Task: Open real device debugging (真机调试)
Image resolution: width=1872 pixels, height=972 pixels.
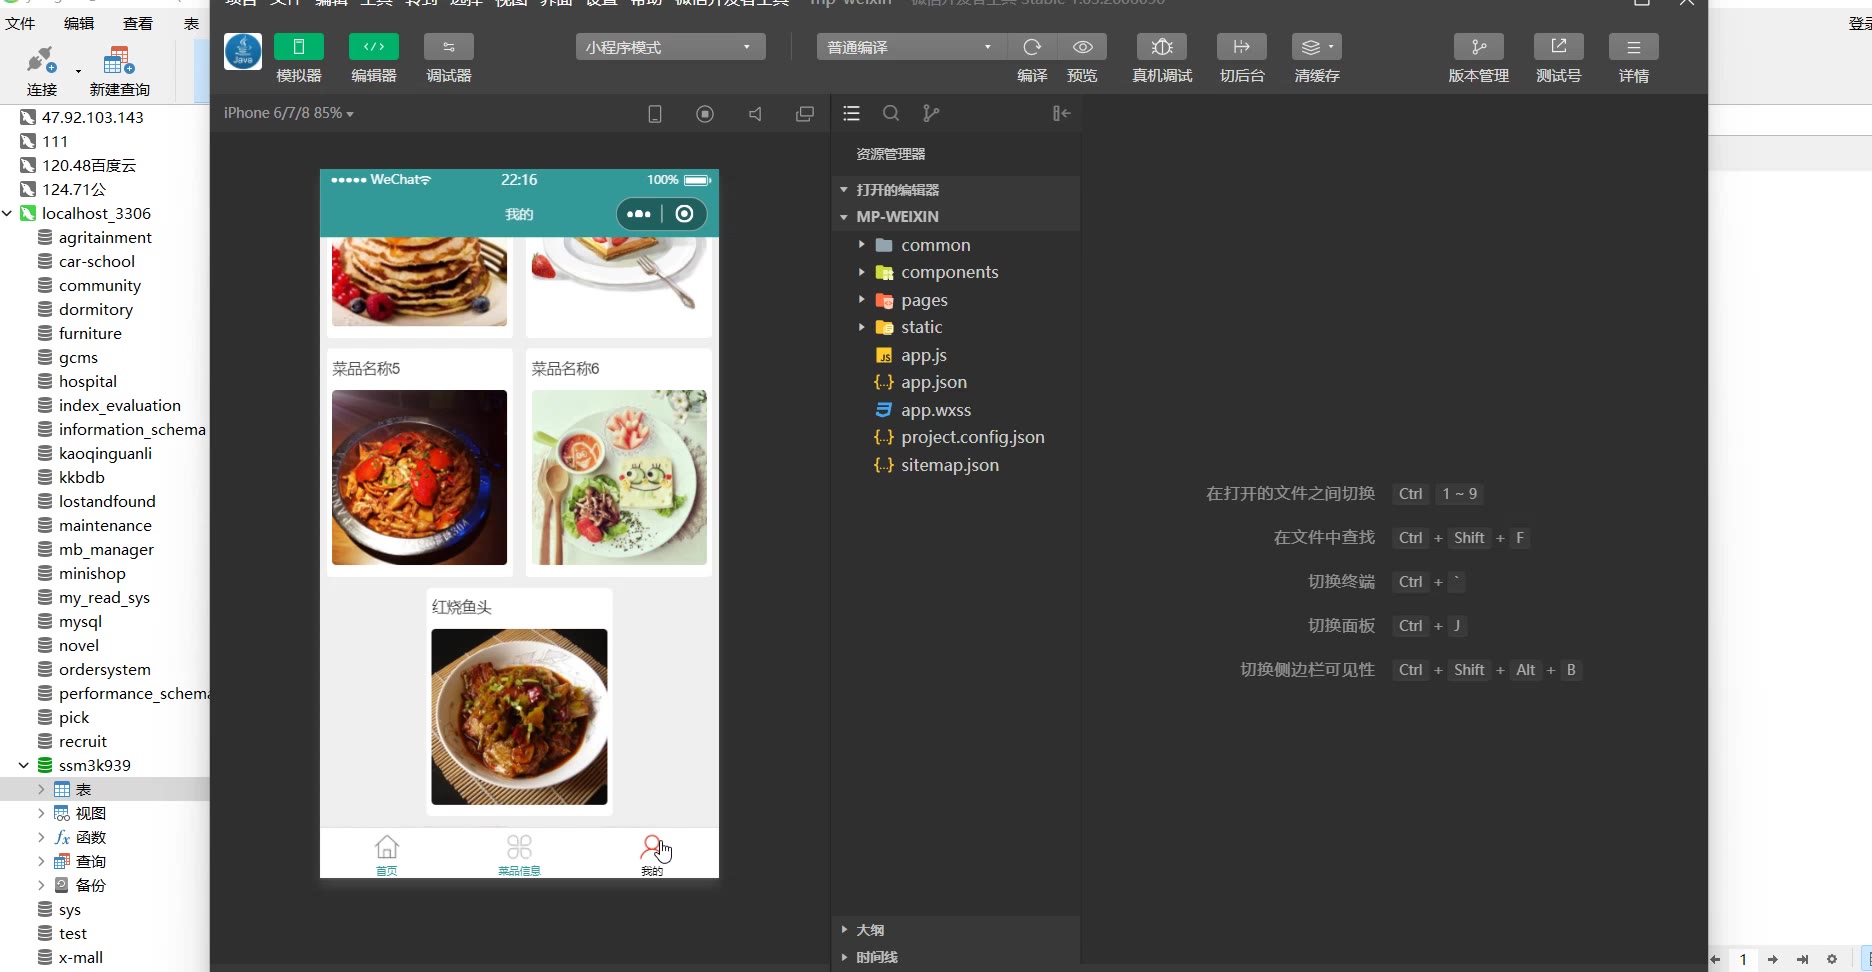Action: coord(1161,47)
